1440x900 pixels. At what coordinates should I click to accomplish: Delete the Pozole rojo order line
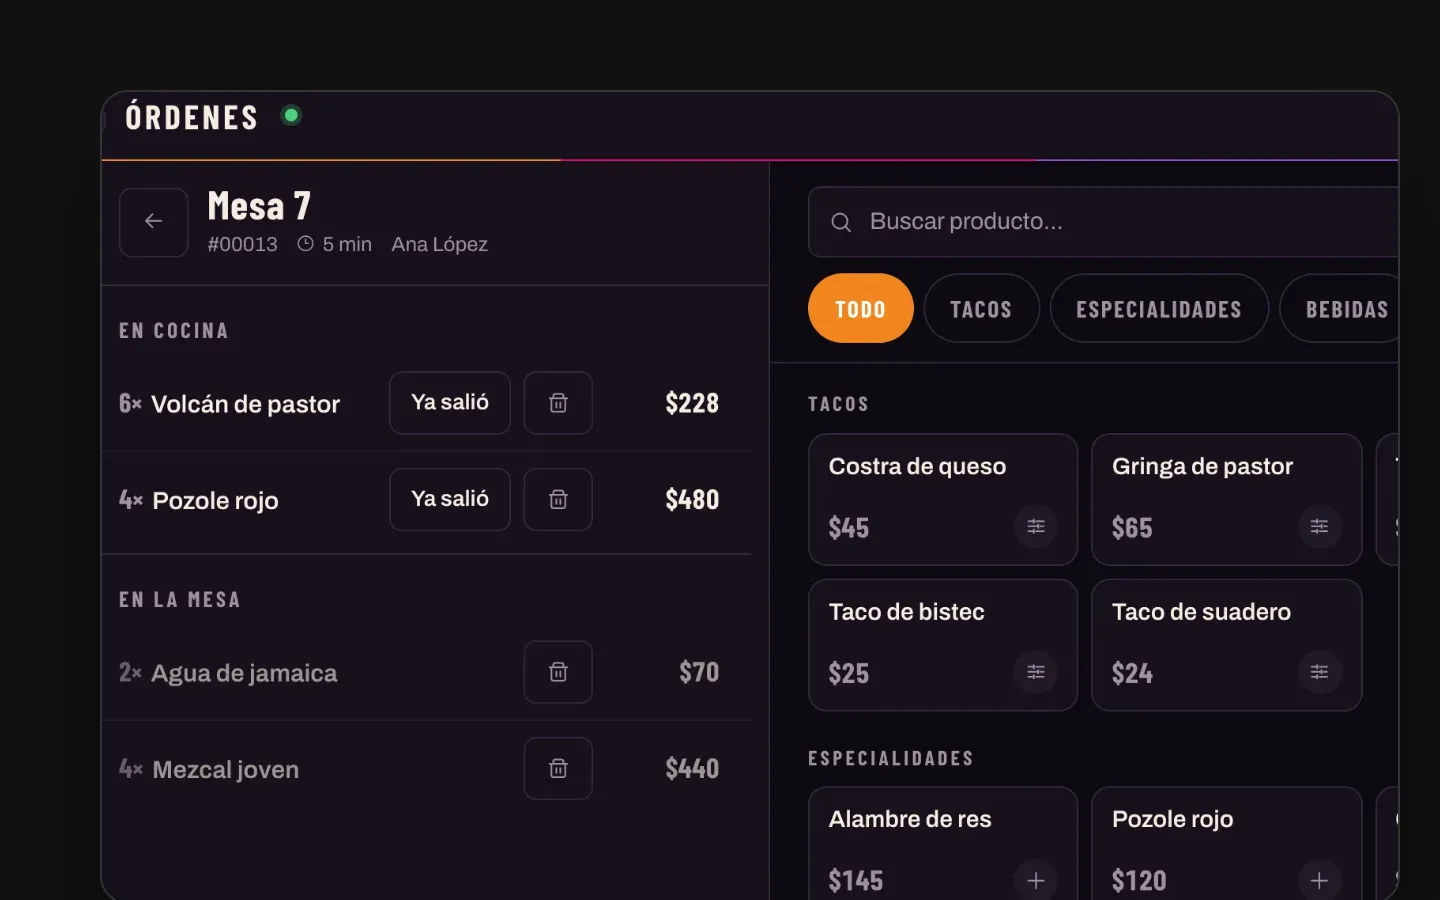click(558, 499)
